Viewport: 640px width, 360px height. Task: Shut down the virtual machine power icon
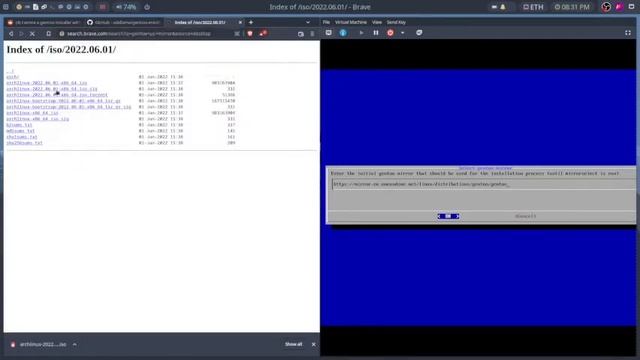tap(390, 33)
